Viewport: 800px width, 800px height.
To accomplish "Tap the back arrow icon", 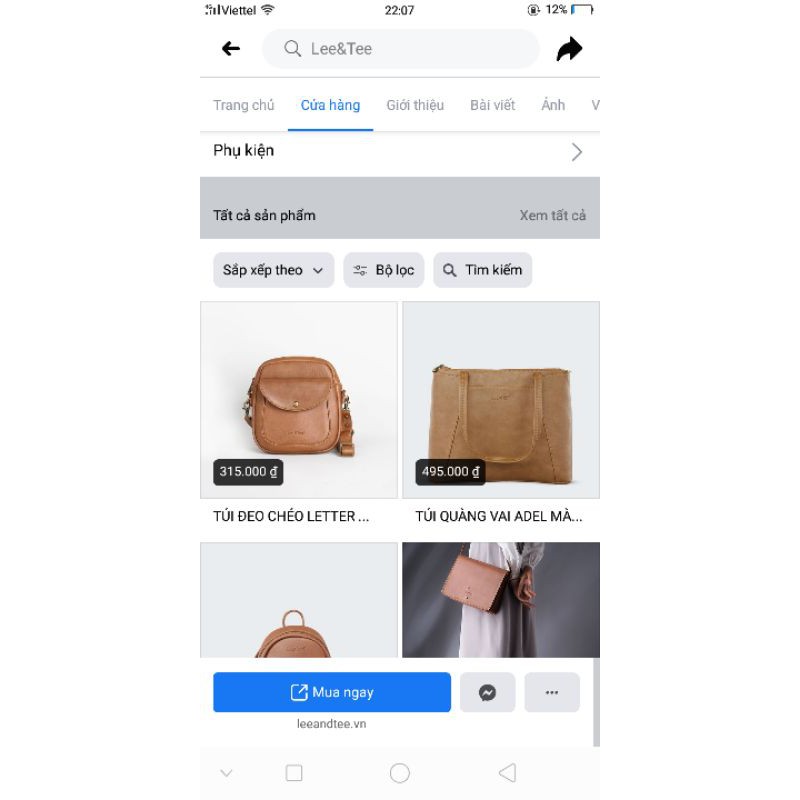I will point(231,48).
